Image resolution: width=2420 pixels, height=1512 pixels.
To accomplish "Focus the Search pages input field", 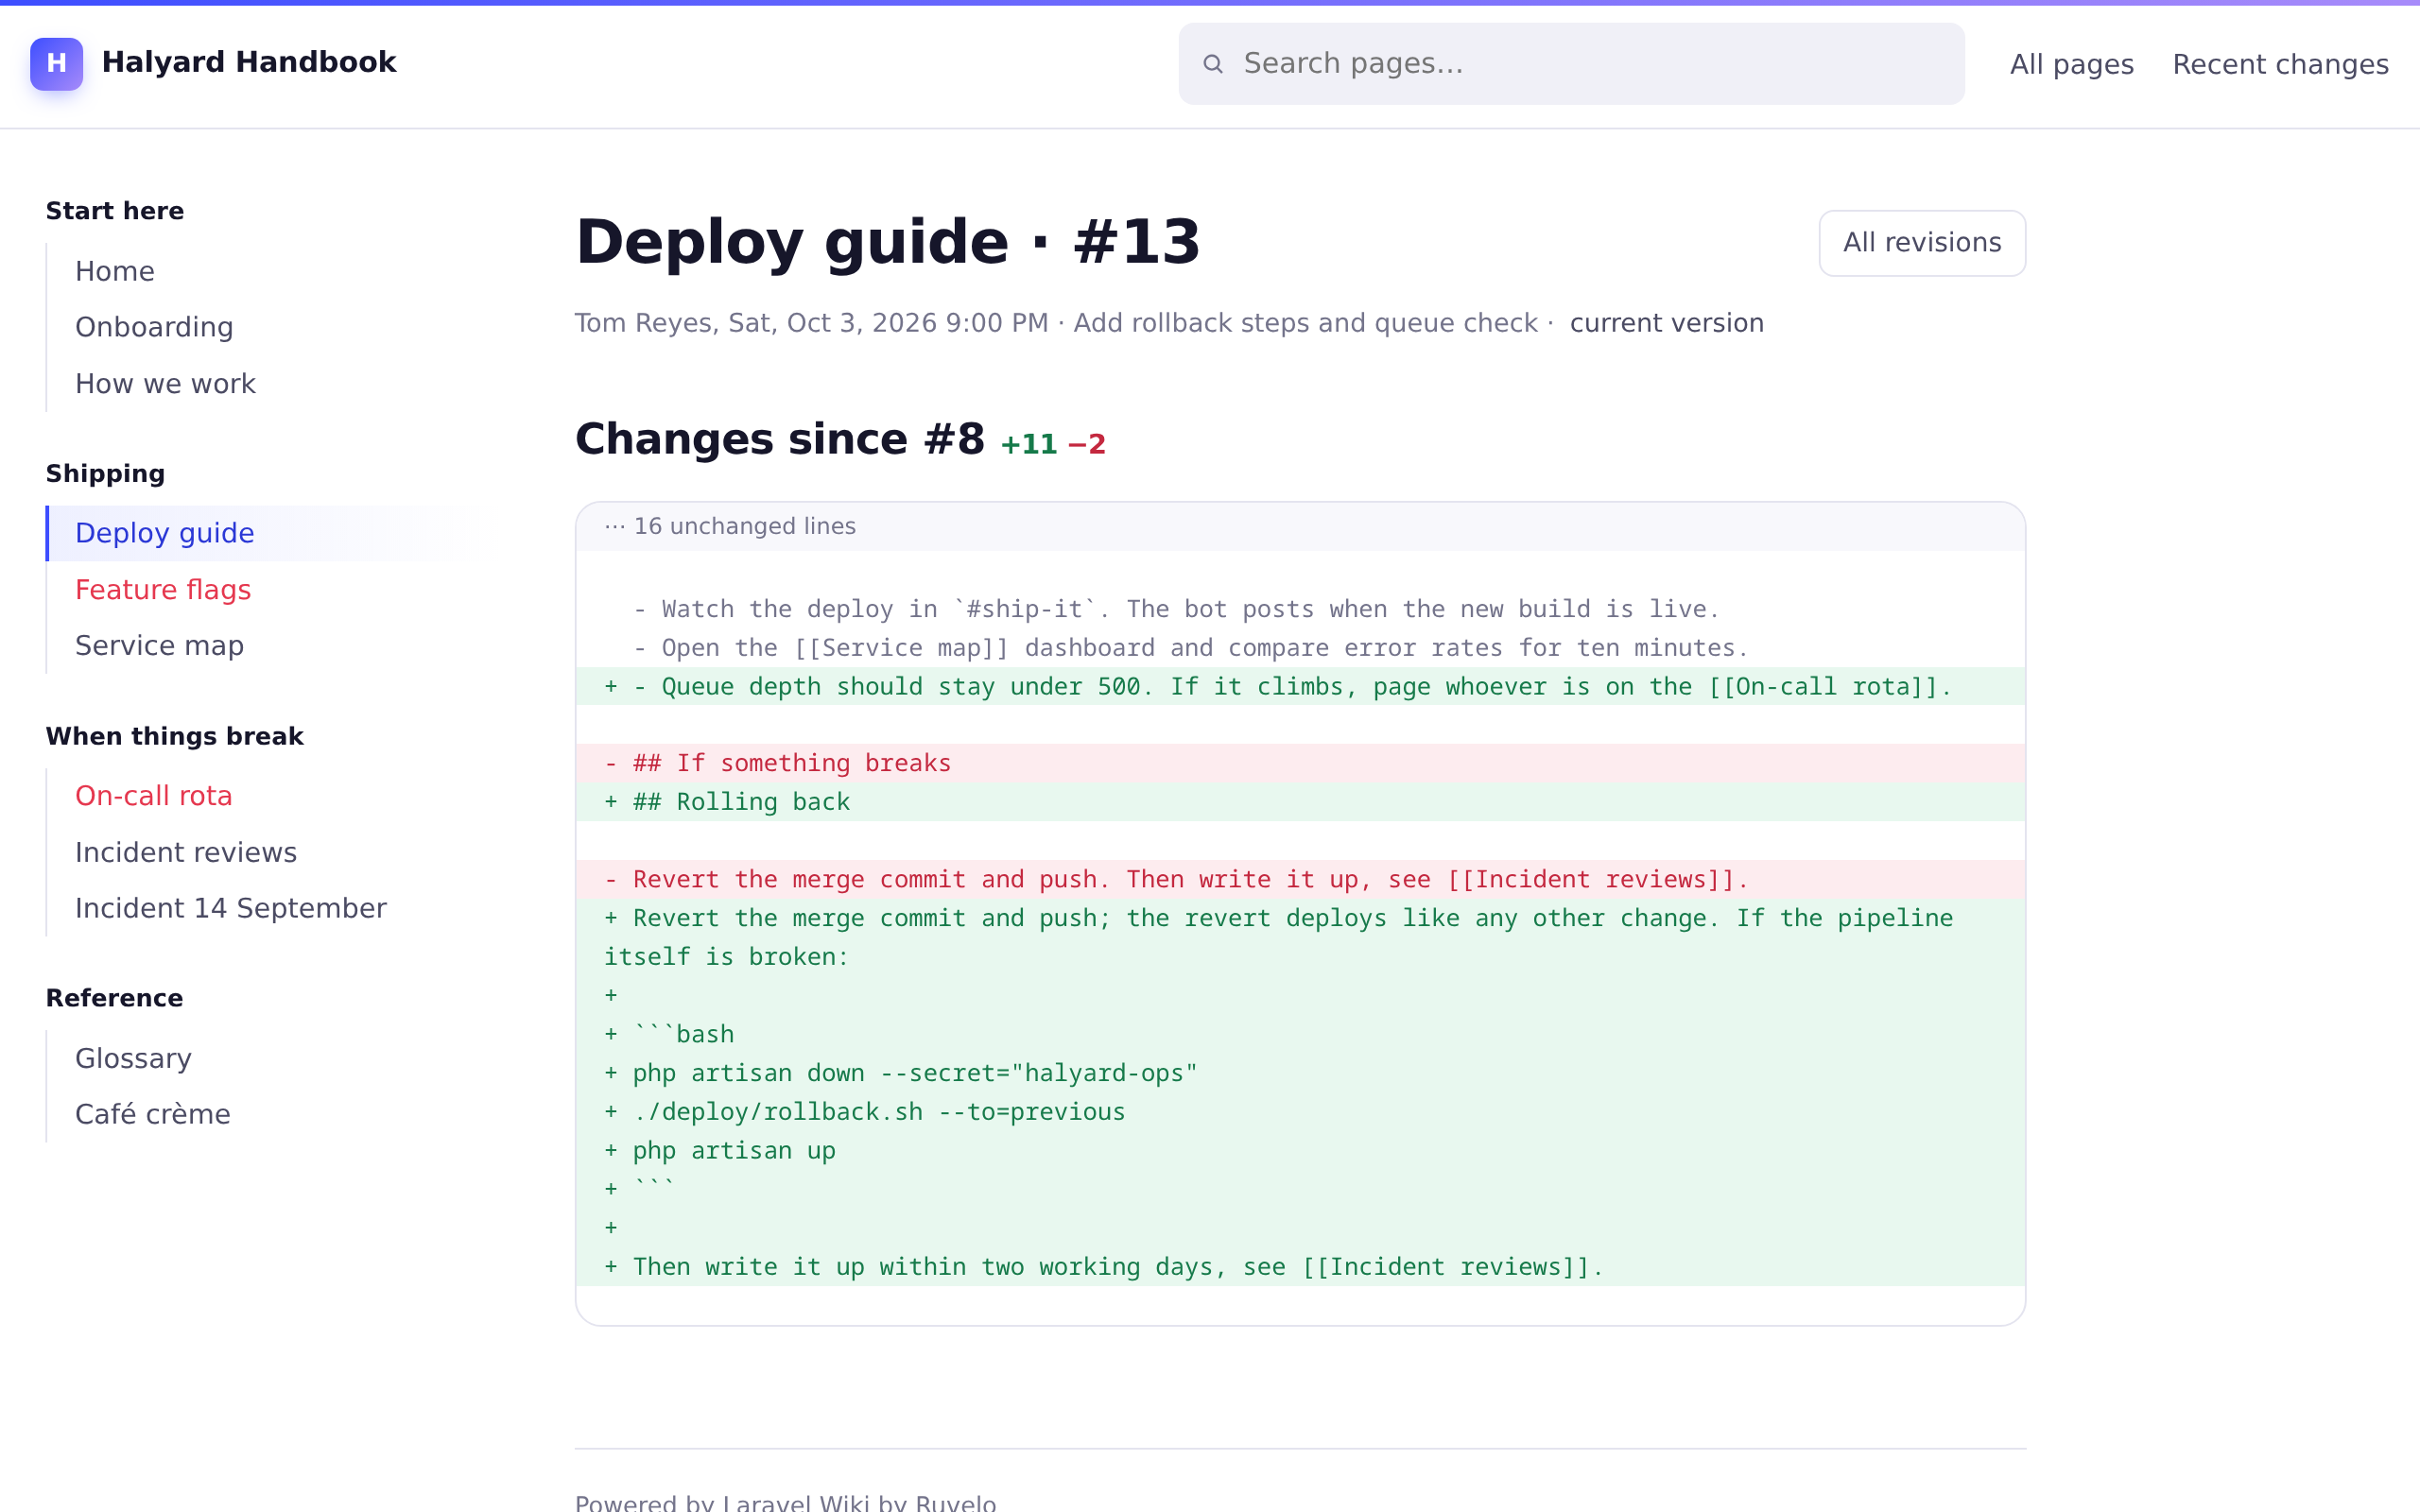I will pyautogui.click(x=1571, y=64).
